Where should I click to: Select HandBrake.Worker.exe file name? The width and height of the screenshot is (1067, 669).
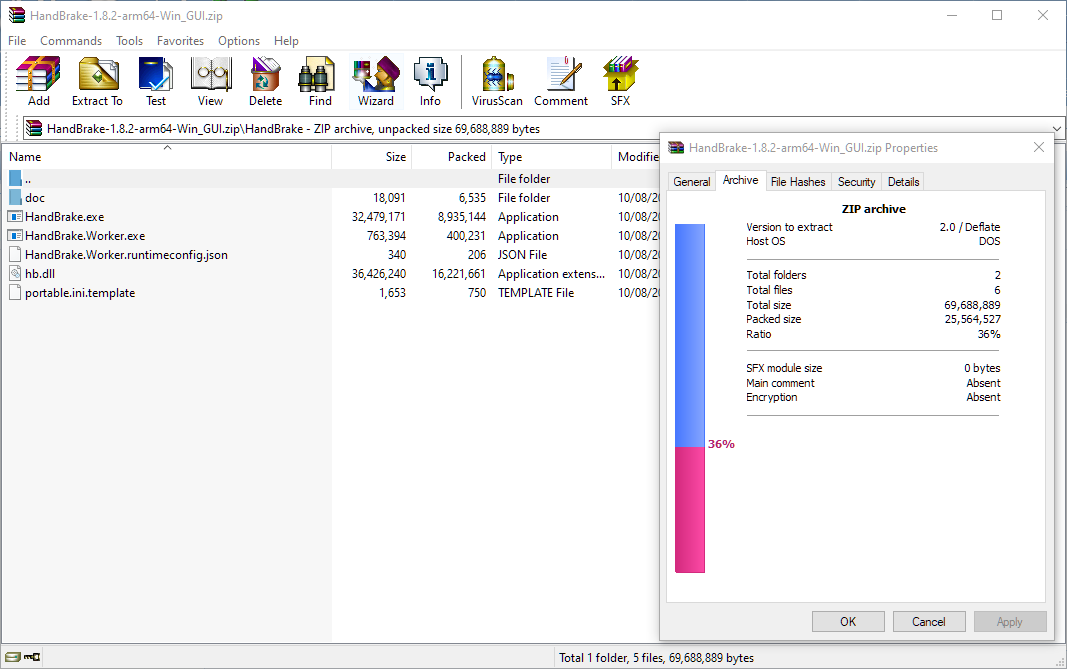pos(85,236)
